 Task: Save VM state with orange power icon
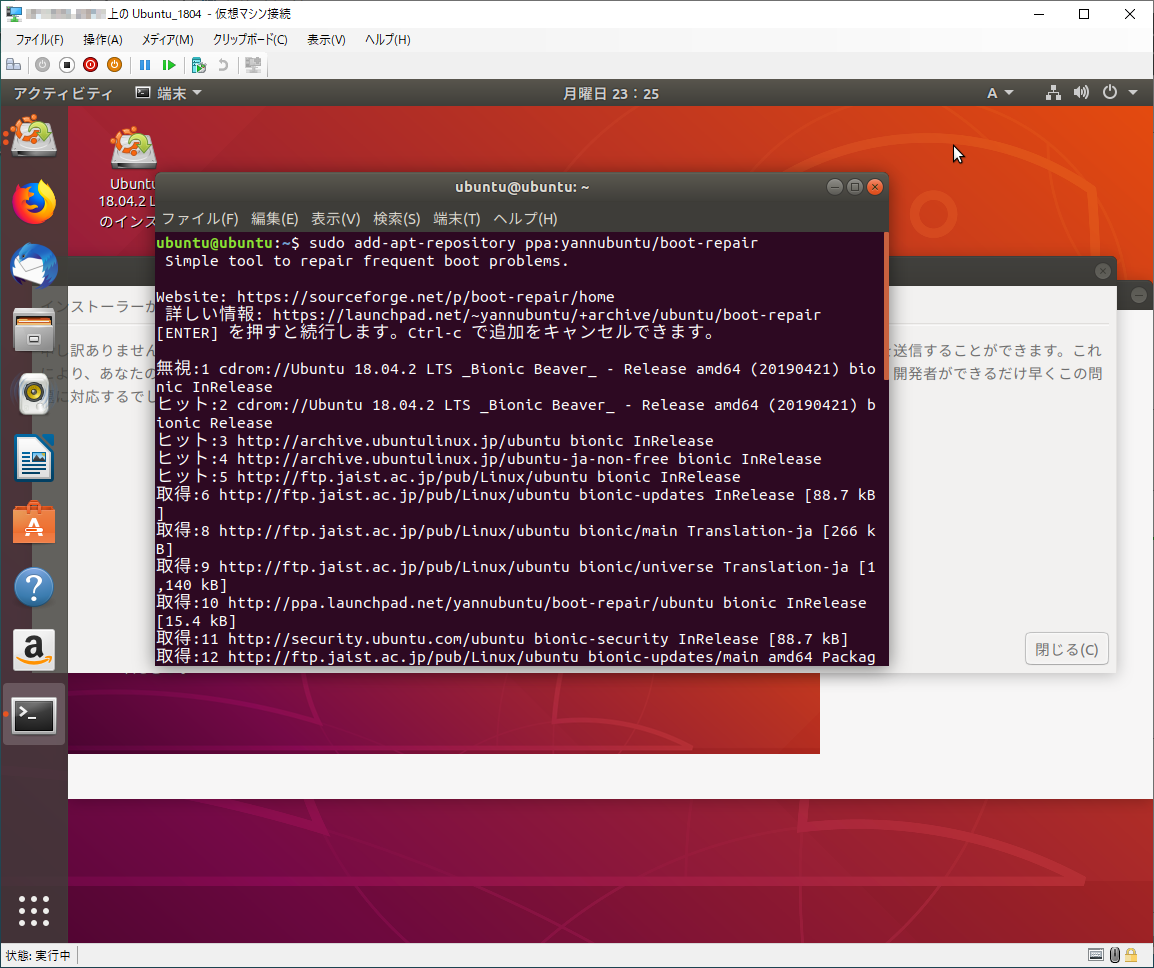point(114,65)
